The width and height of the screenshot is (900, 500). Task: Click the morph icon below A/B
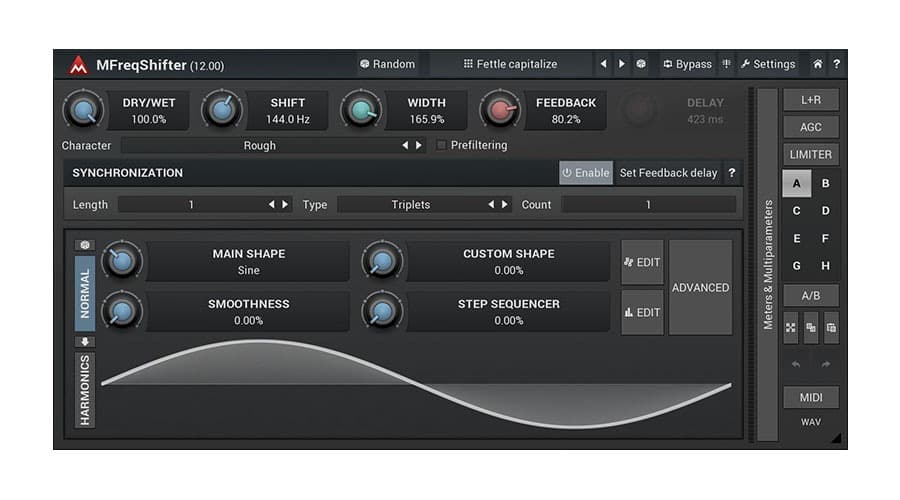[791, 328]
